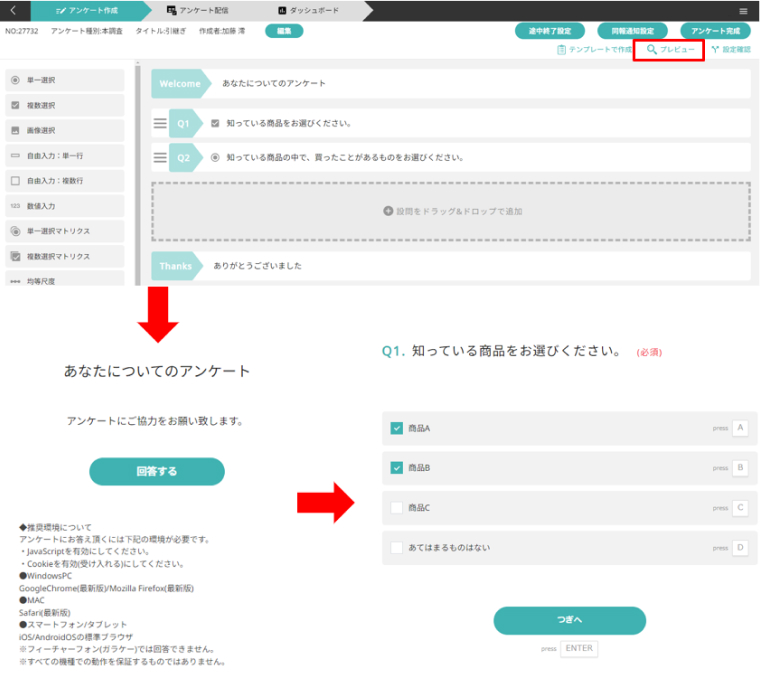
Task: Click the Welcome label tag
Action: point(181,84)
